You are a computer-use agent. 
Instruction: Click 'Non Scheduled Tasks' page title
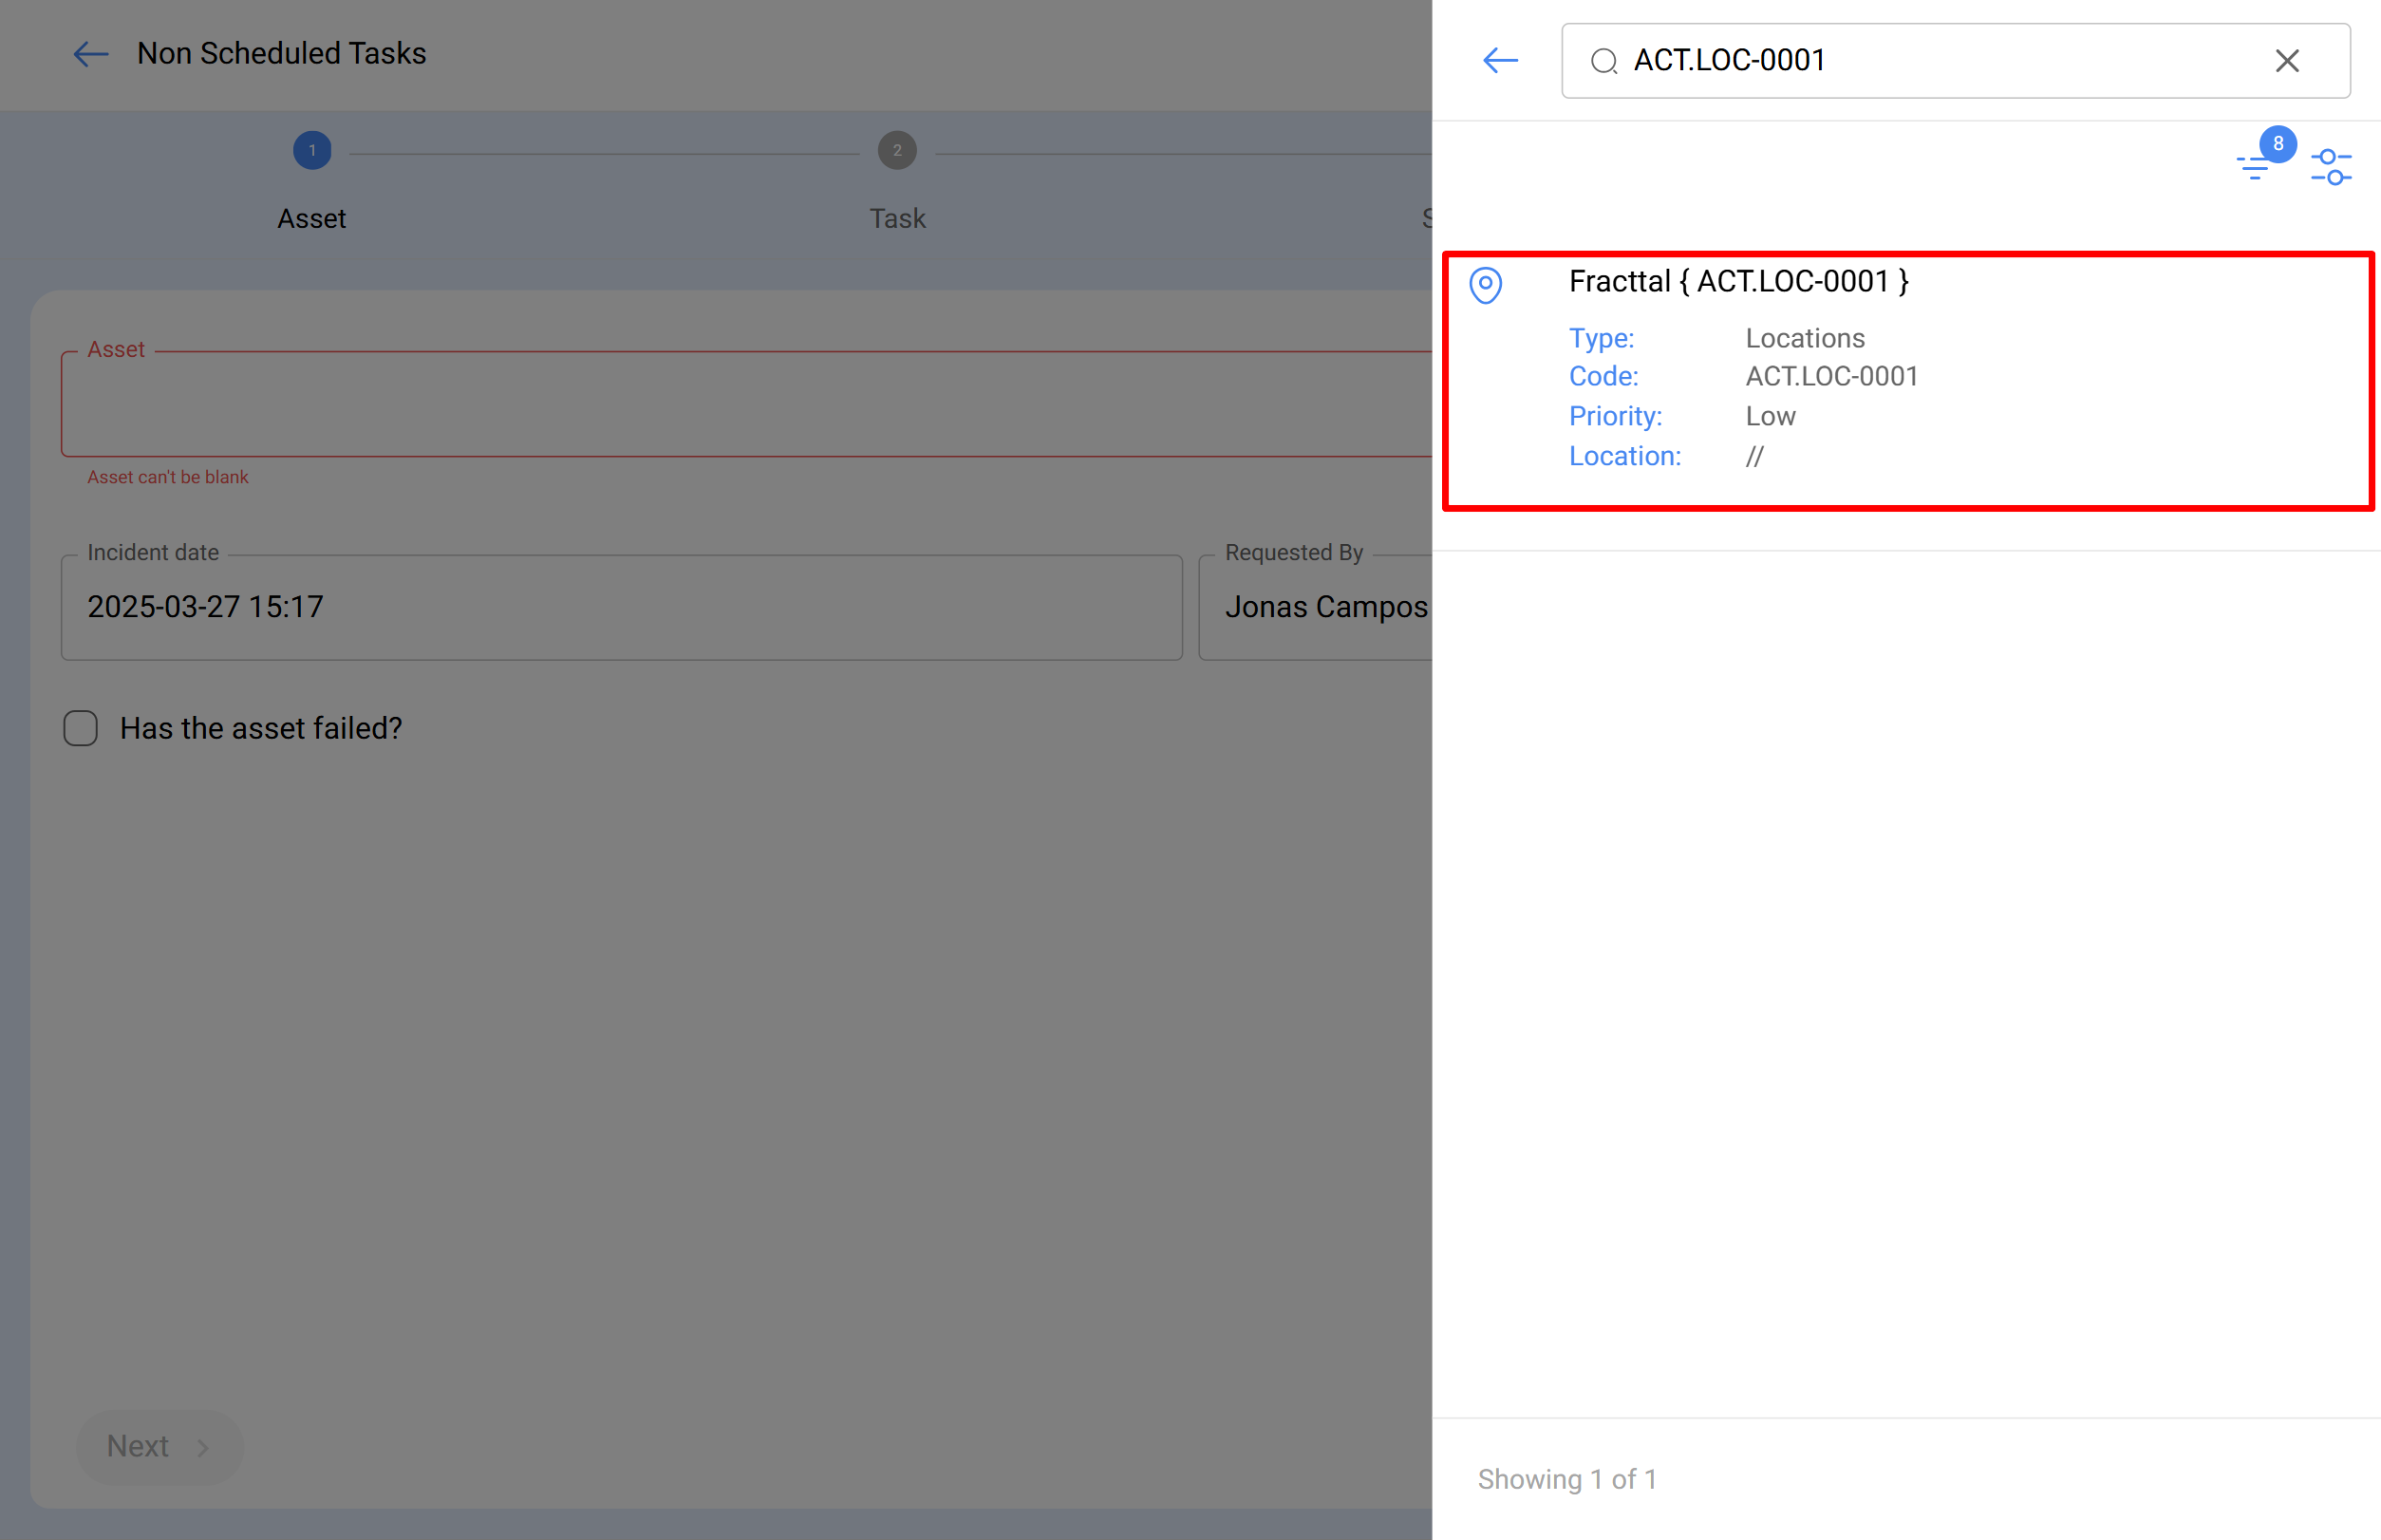coord(282,54)
